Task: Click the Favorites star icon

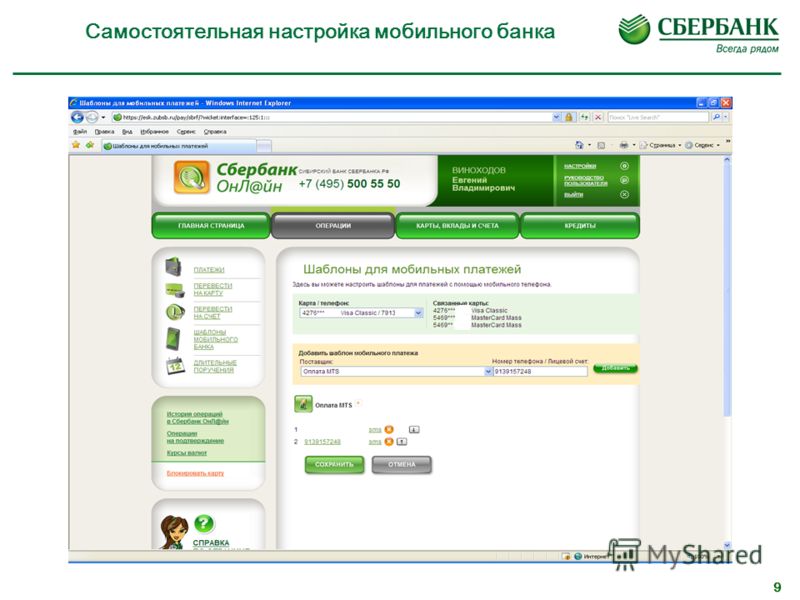Action: coord(77,145)
